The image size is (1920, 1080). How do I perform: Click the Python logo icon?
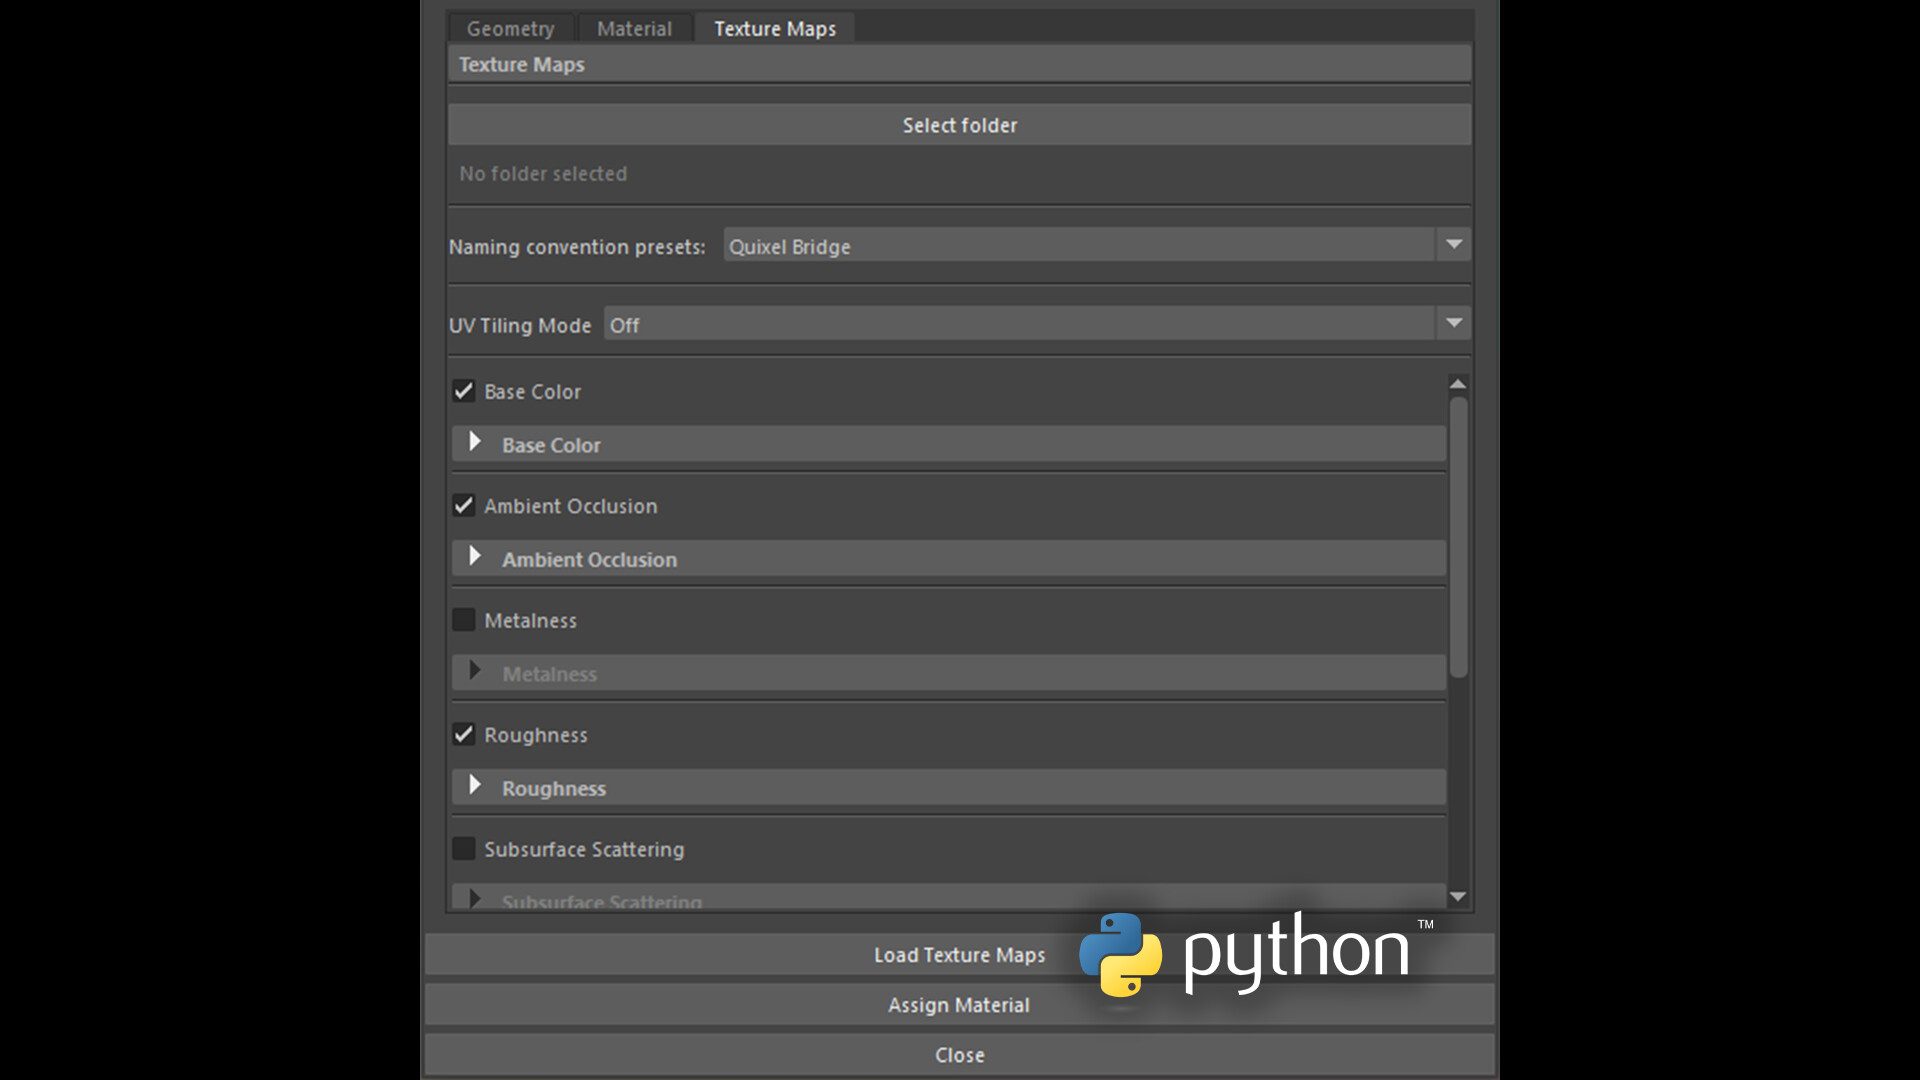(x=1120, y=954)
